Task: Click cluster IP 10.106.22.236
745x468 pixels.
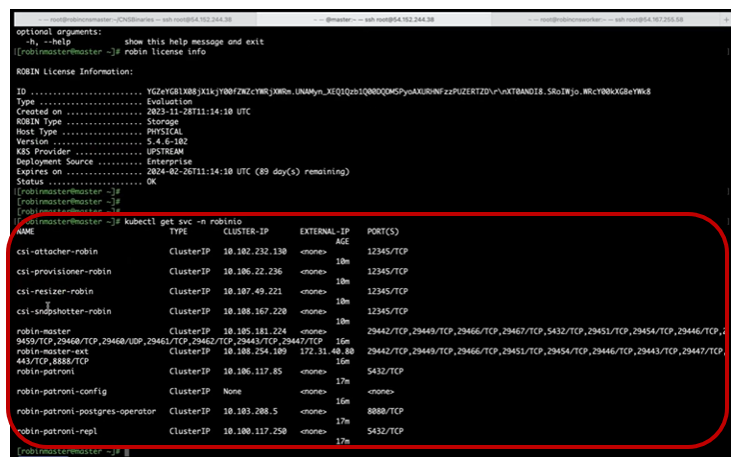Action: pos(252,271)
